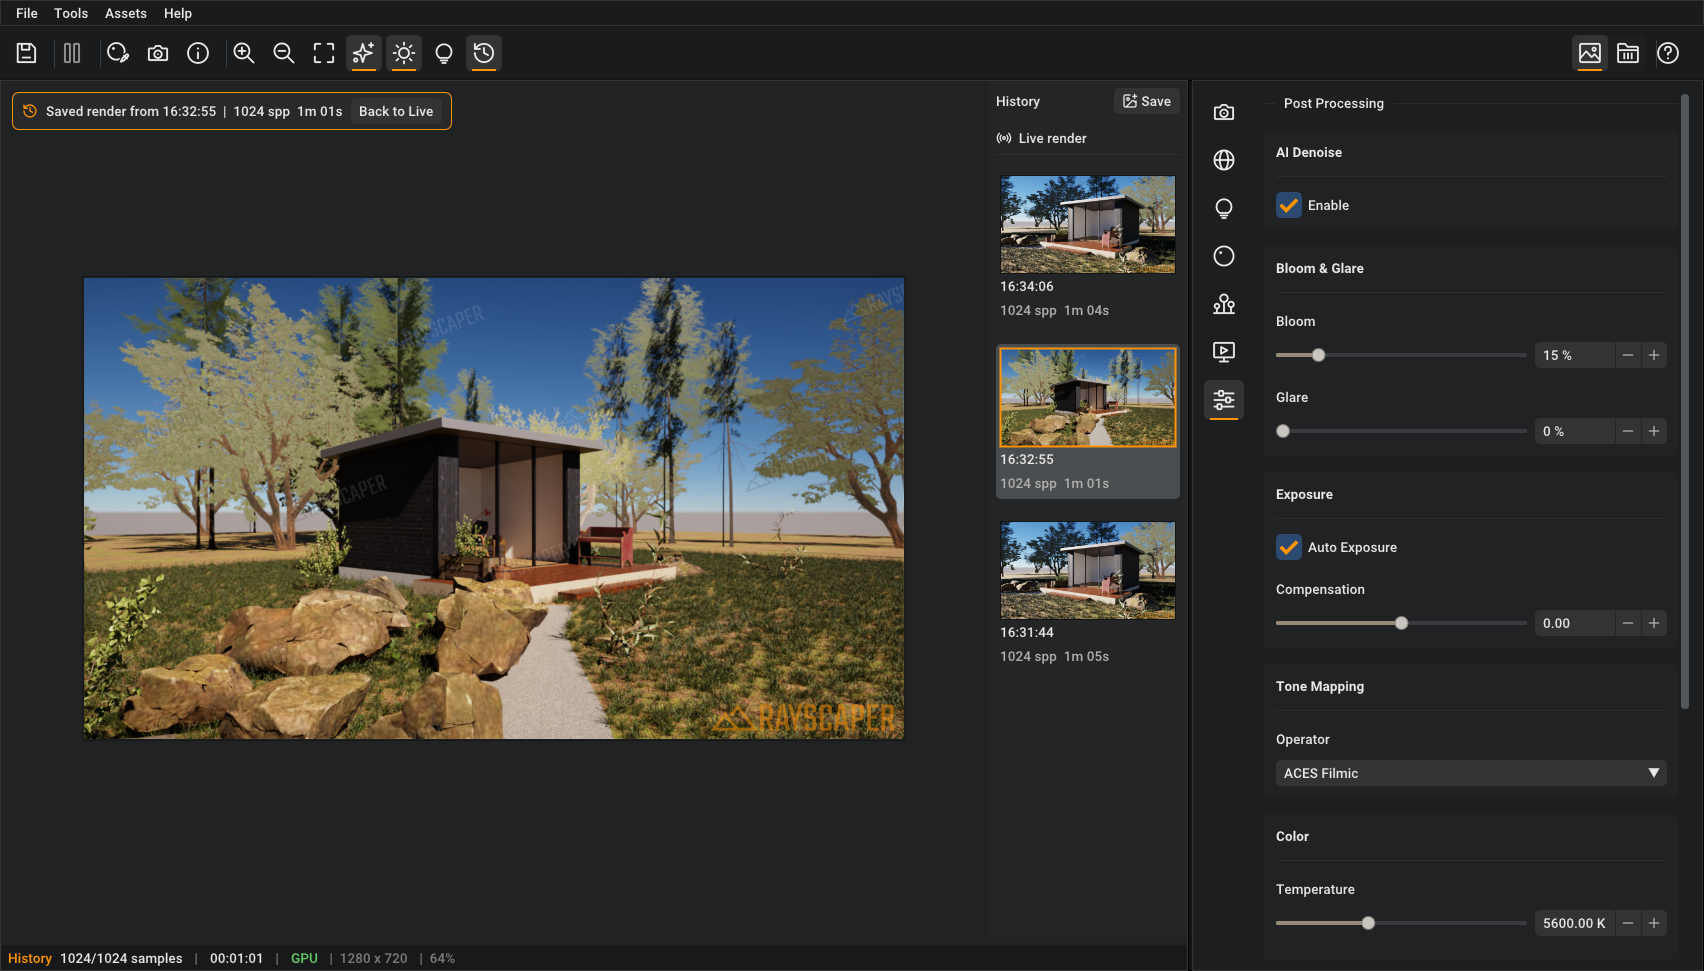Image resolution: width=1704 pixels, height=971 pixels.
Task: Select the 16:34:06 render thumbnail
Action: tap(1088, 224)
